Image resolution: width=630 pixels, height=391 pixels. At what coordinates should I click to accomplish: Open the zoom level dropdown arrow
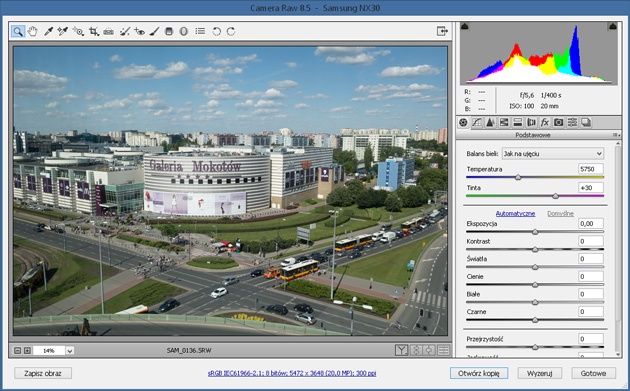pos(70,351)
